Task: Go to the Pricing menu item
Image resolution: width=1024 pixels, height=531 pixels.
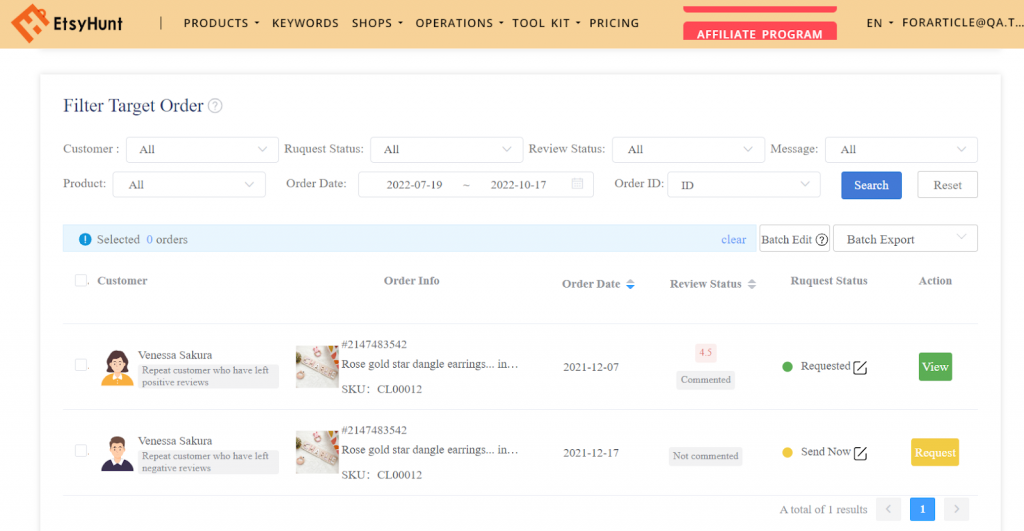Action: tap(614, 23)
